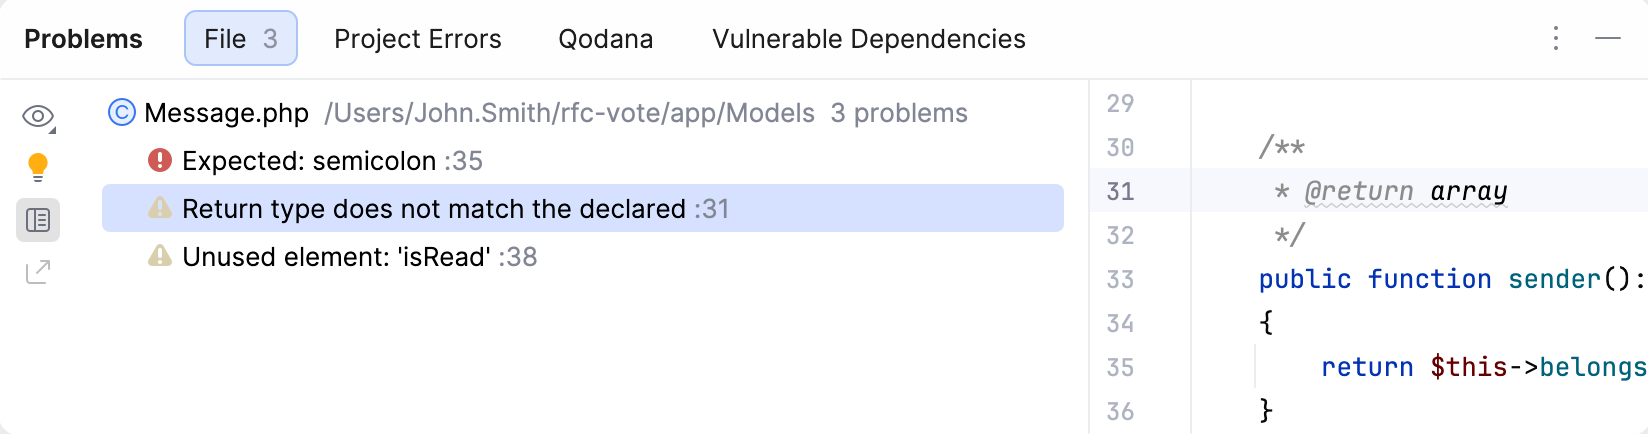Image resolution: width=1648 pixels, height=434 pixels.
Task: Click the red error icon for semicolon
Action: pos(160,160)
